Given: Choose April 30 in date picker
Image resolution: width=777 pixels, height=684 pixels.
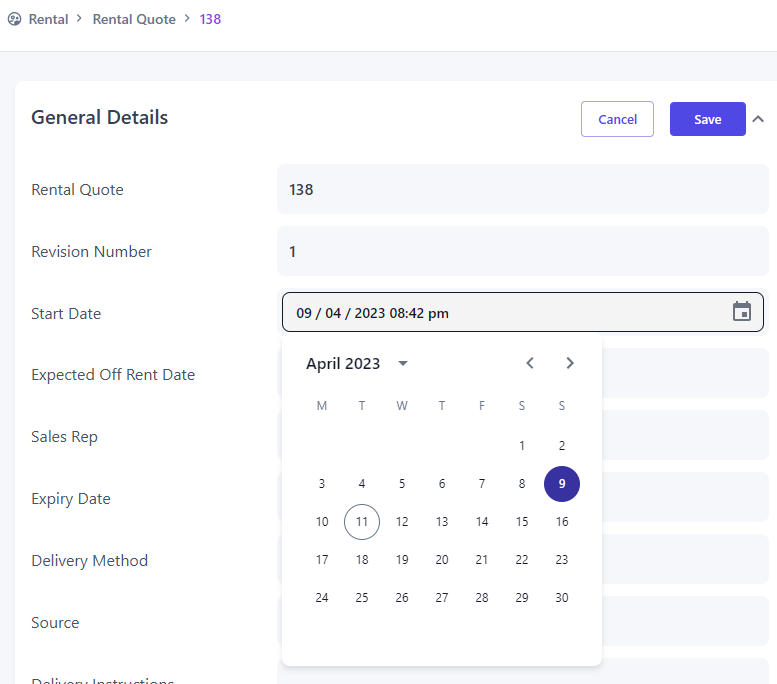Looking at the screenshot, I should [x=562, y=598].
